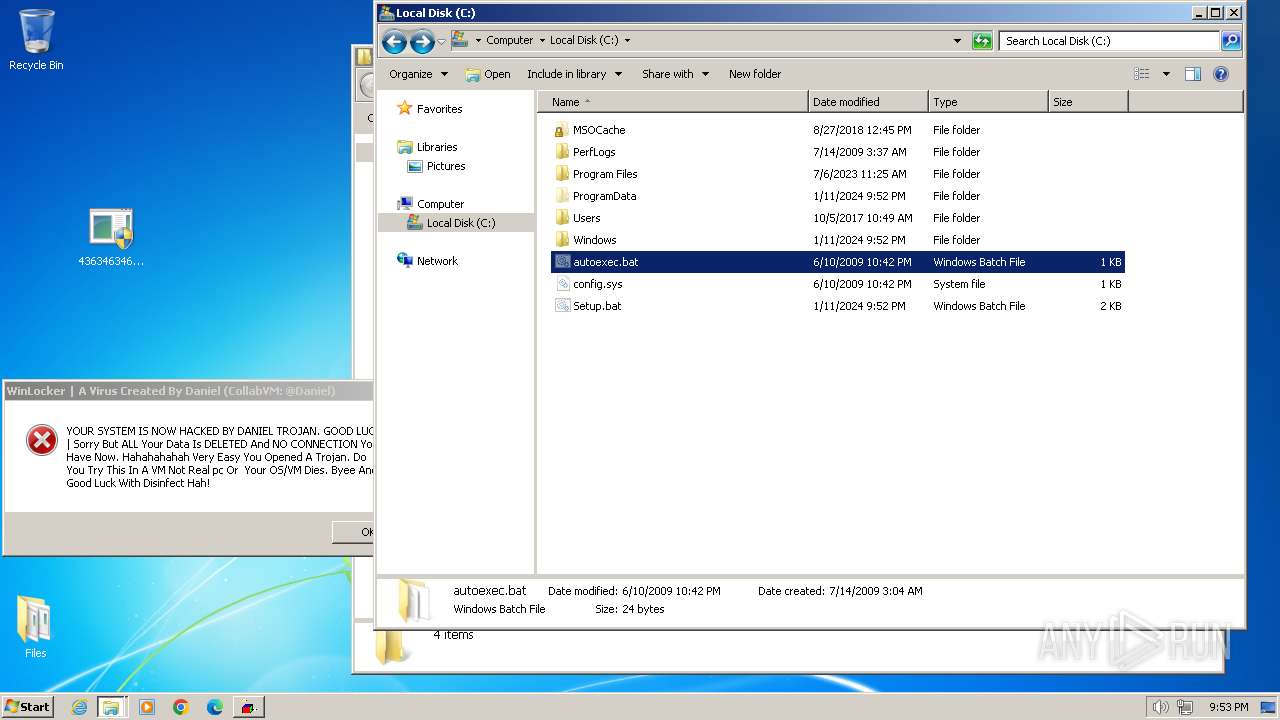Expand the arrow after Computer in breadcrumb
This screenshot has width=1280, height=720.
point(542,41)
